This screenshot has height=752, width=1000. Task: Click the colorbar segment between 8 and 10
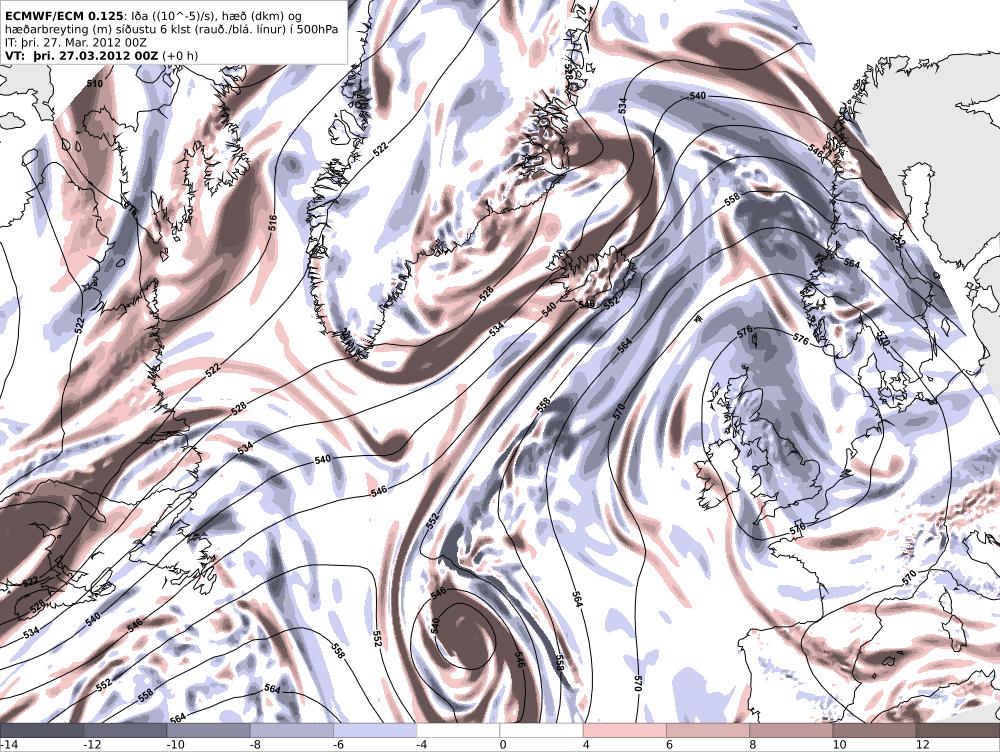pyautogui.click(x=791, y=730)
